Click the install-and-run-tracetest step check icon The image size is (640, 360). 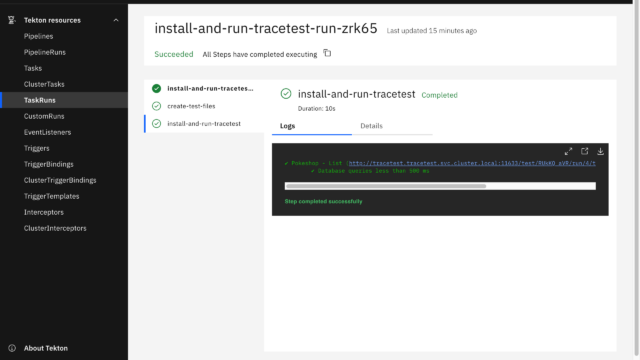tap(156, 124)
